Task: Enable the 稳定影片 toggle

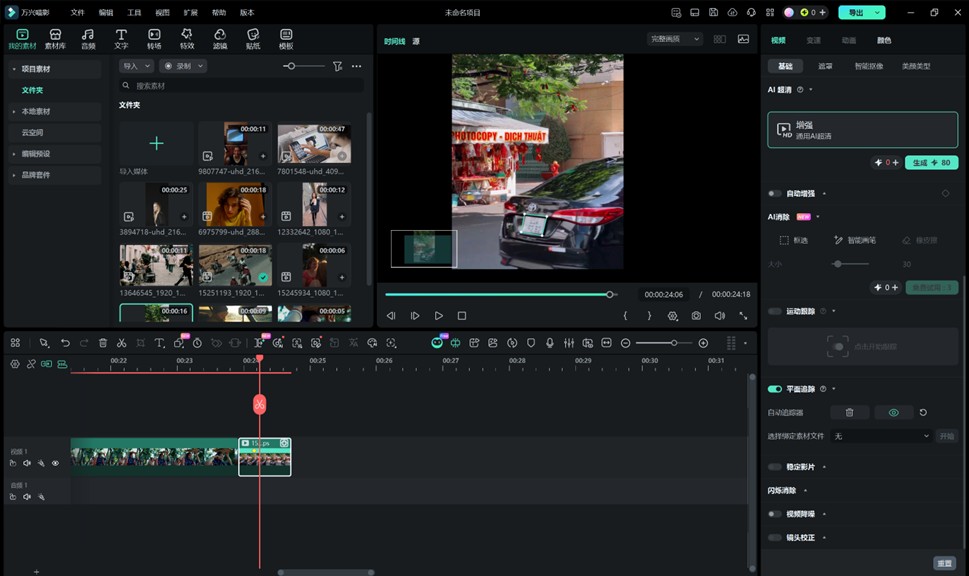Action: coord(775,467)
